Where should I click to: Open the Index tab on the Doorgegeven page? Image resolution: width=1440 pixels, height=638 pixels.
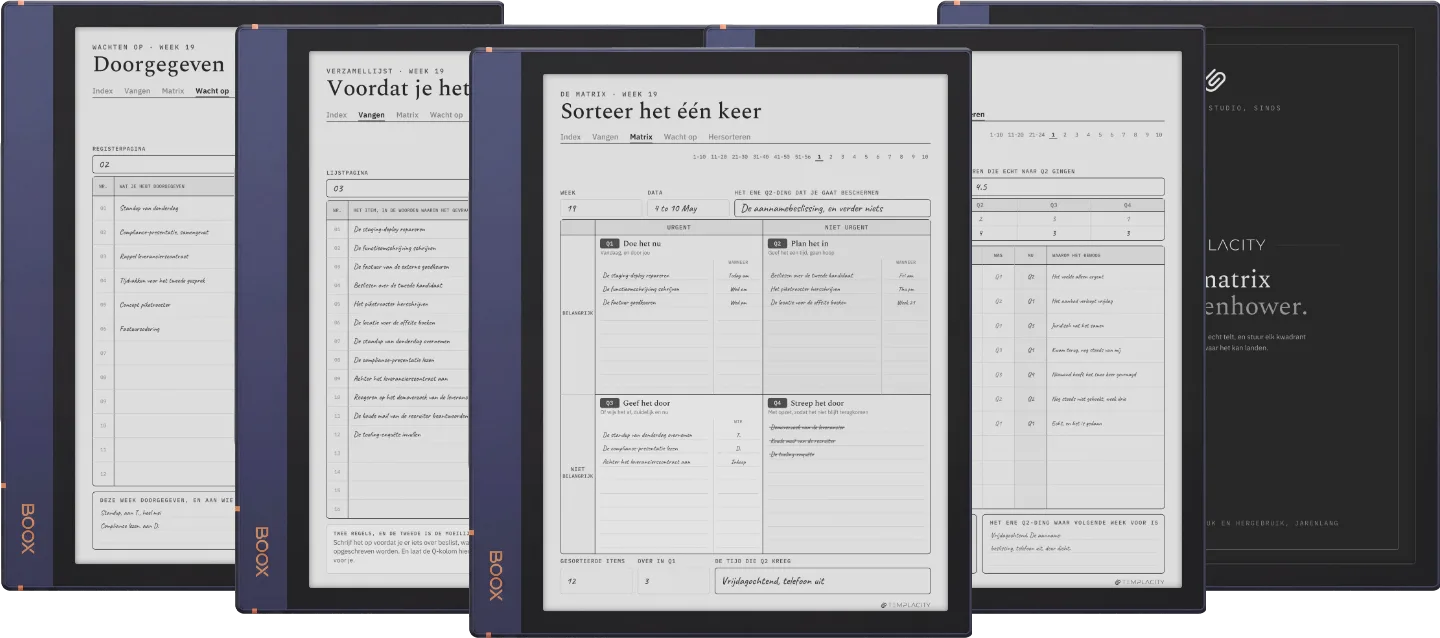tap(102, 91)
